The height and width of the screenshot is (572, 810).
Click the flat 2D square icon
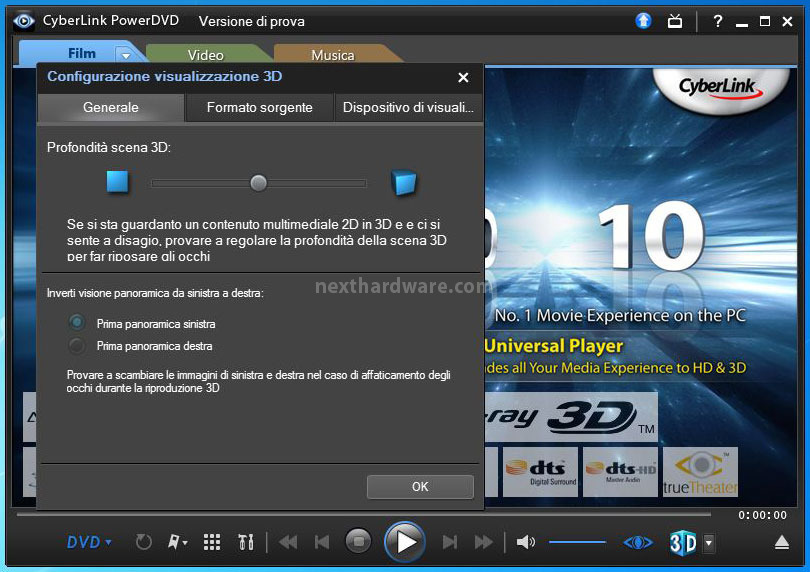point(117,182)
